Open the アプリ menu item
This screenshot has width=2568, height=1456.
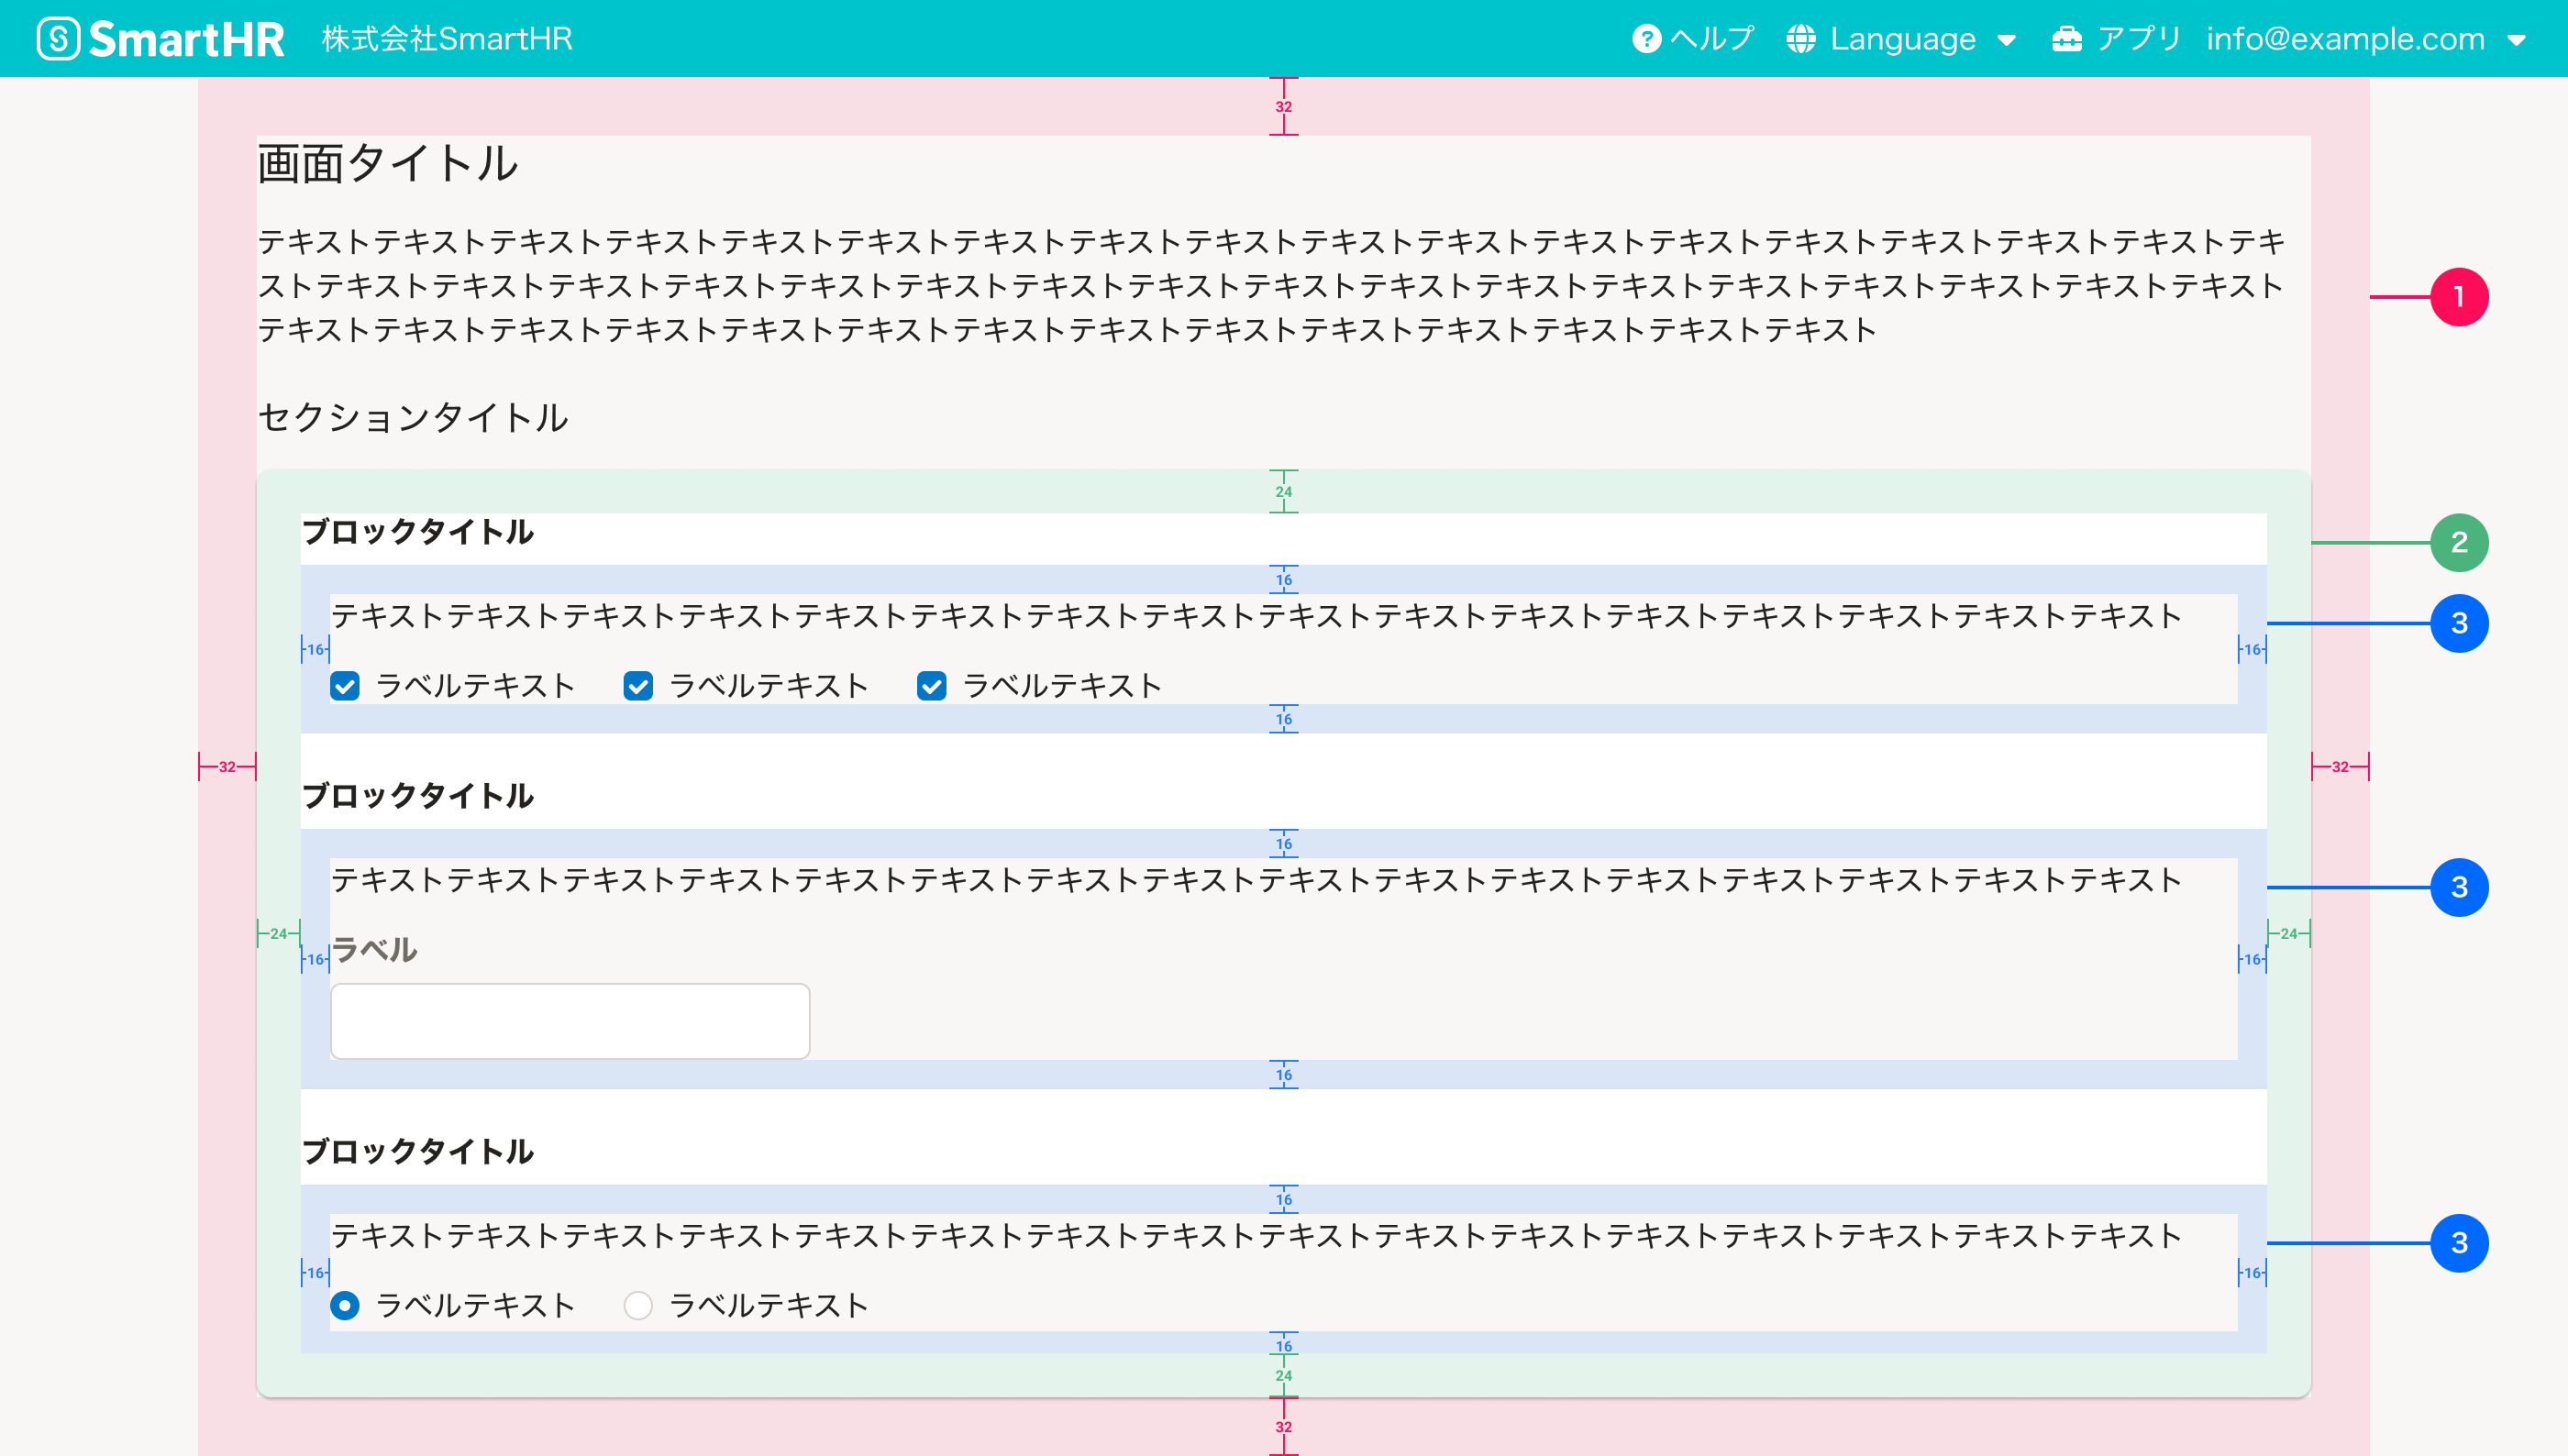tap(2138, 39)
